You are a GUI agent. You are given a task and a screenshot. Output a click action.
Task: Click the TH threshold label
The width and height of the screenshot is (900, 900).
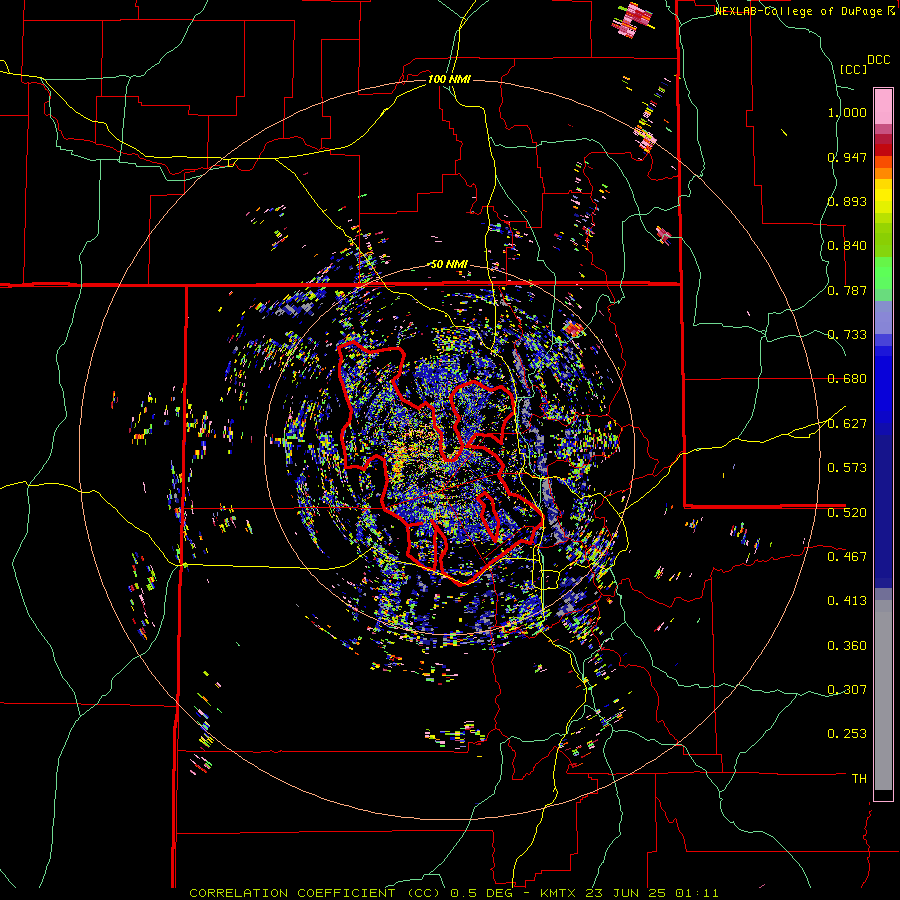click(859, 778)
